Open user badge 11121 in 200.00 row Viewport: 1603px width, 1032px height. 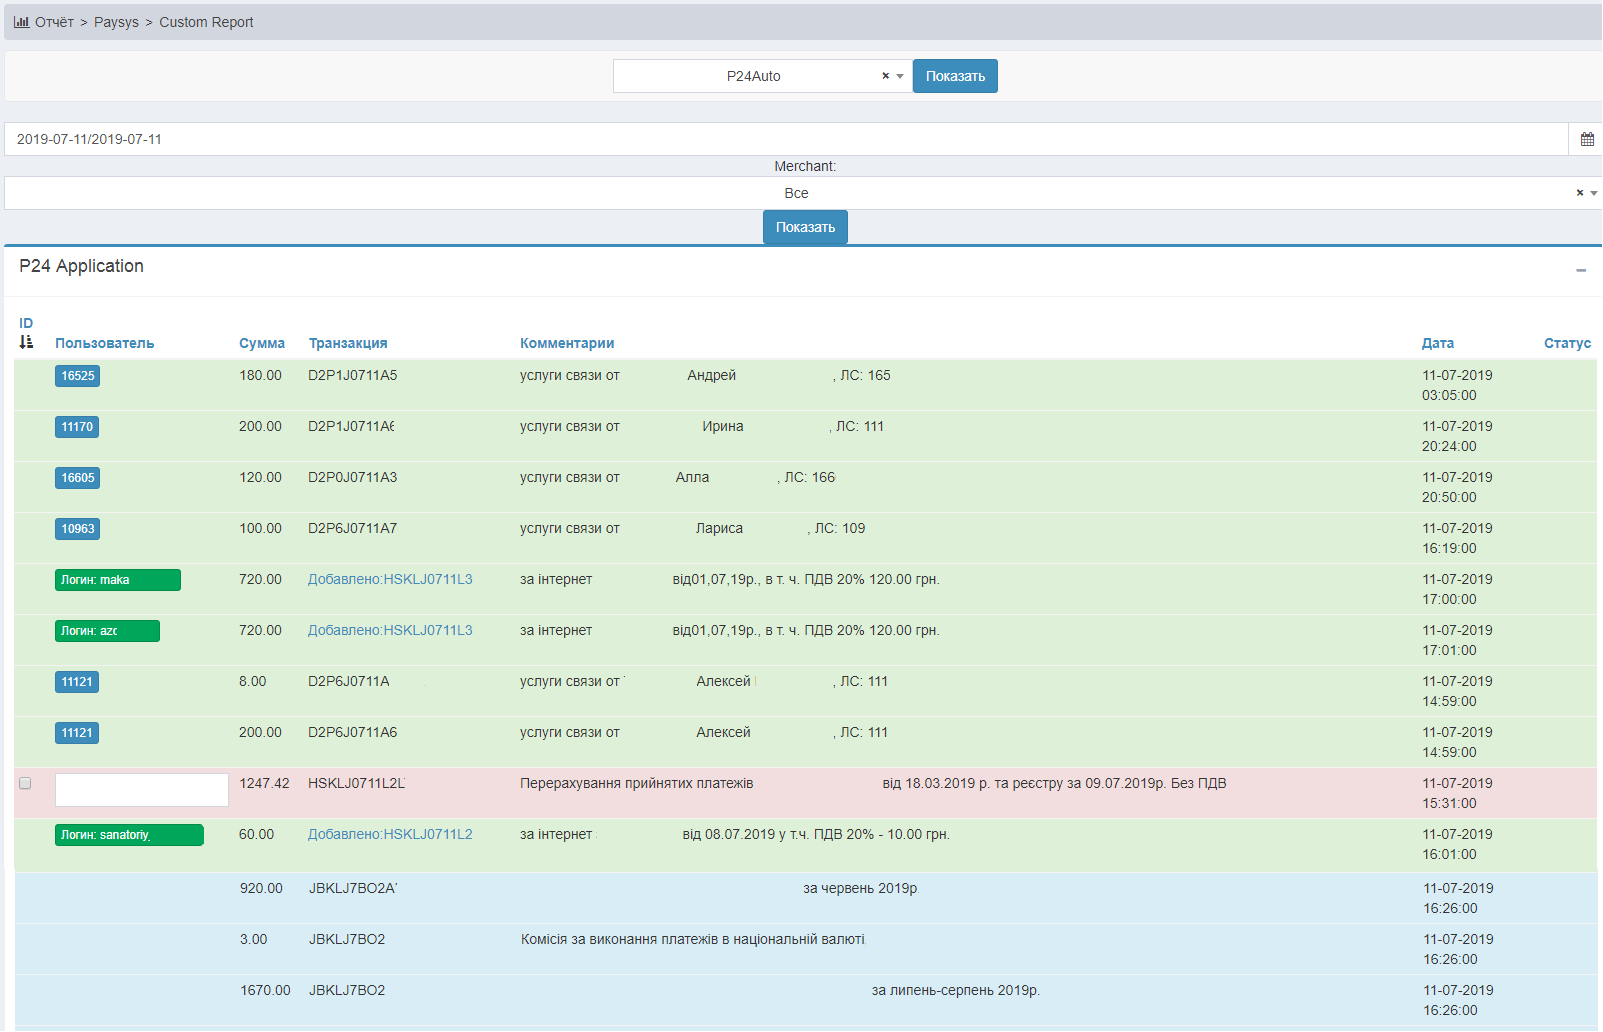click(x=77, y=733)
